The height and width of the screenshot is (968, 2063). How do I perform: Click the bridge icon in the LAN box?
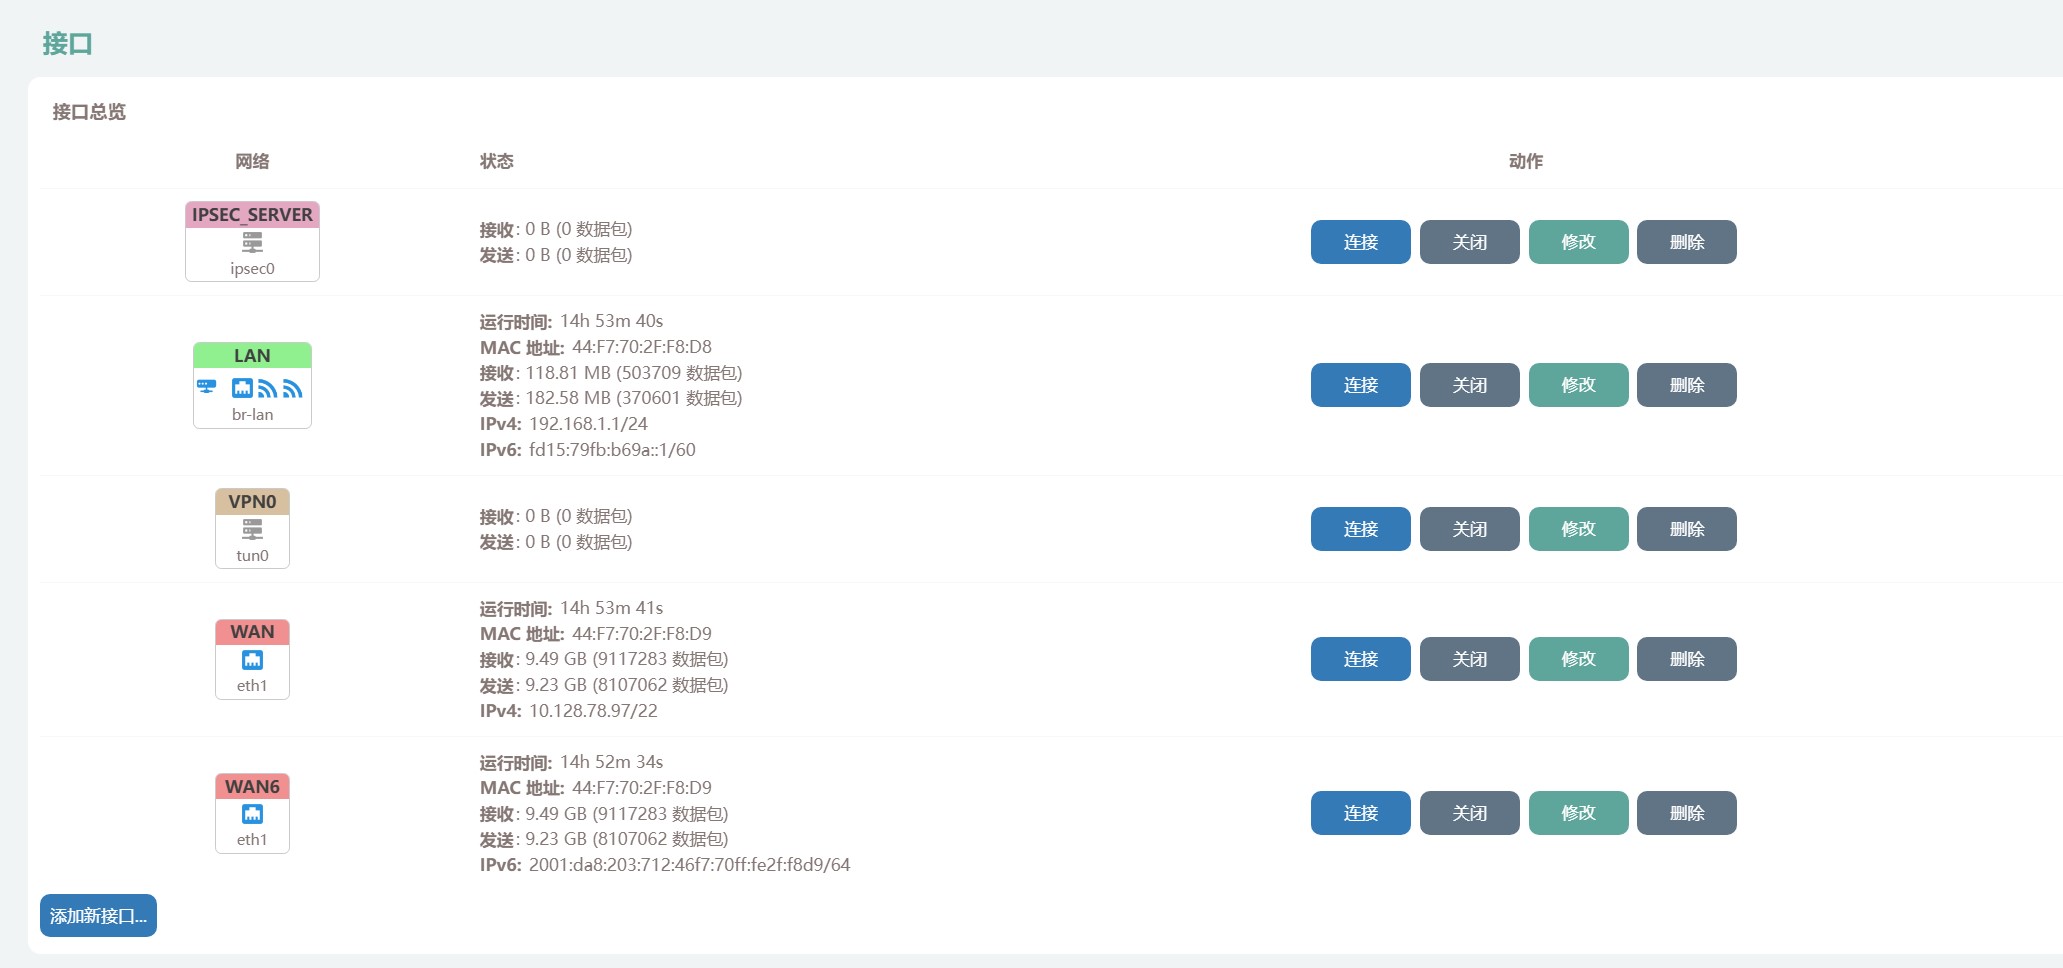pyautogui.click(x=207, y=387)
